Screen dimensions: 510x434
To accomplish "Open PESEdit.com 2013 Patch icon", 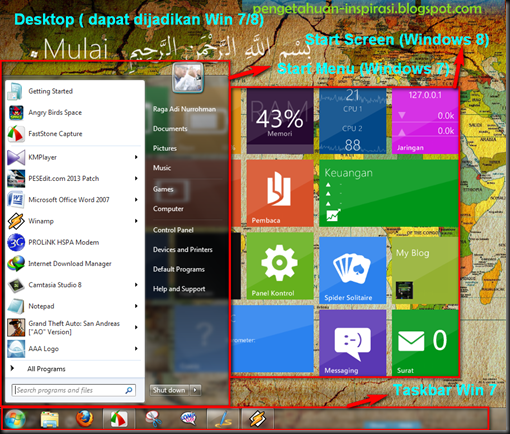I will [x=16, y=178].
